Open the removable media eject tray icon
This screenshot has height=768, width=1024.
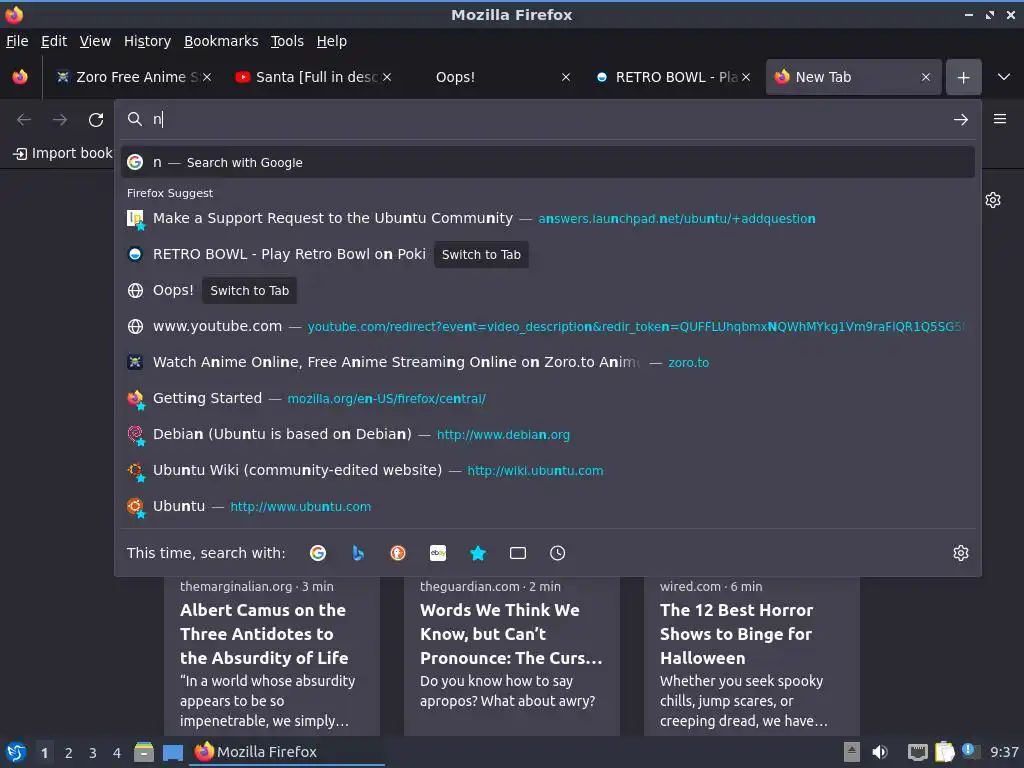[852, 752]
